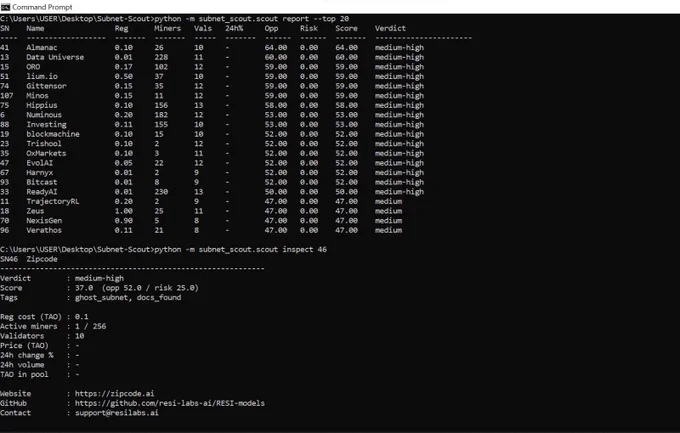Click the 'OxMarkets' subnet name
Viewport: 680px width, 433px height.
tap(46, 153)
